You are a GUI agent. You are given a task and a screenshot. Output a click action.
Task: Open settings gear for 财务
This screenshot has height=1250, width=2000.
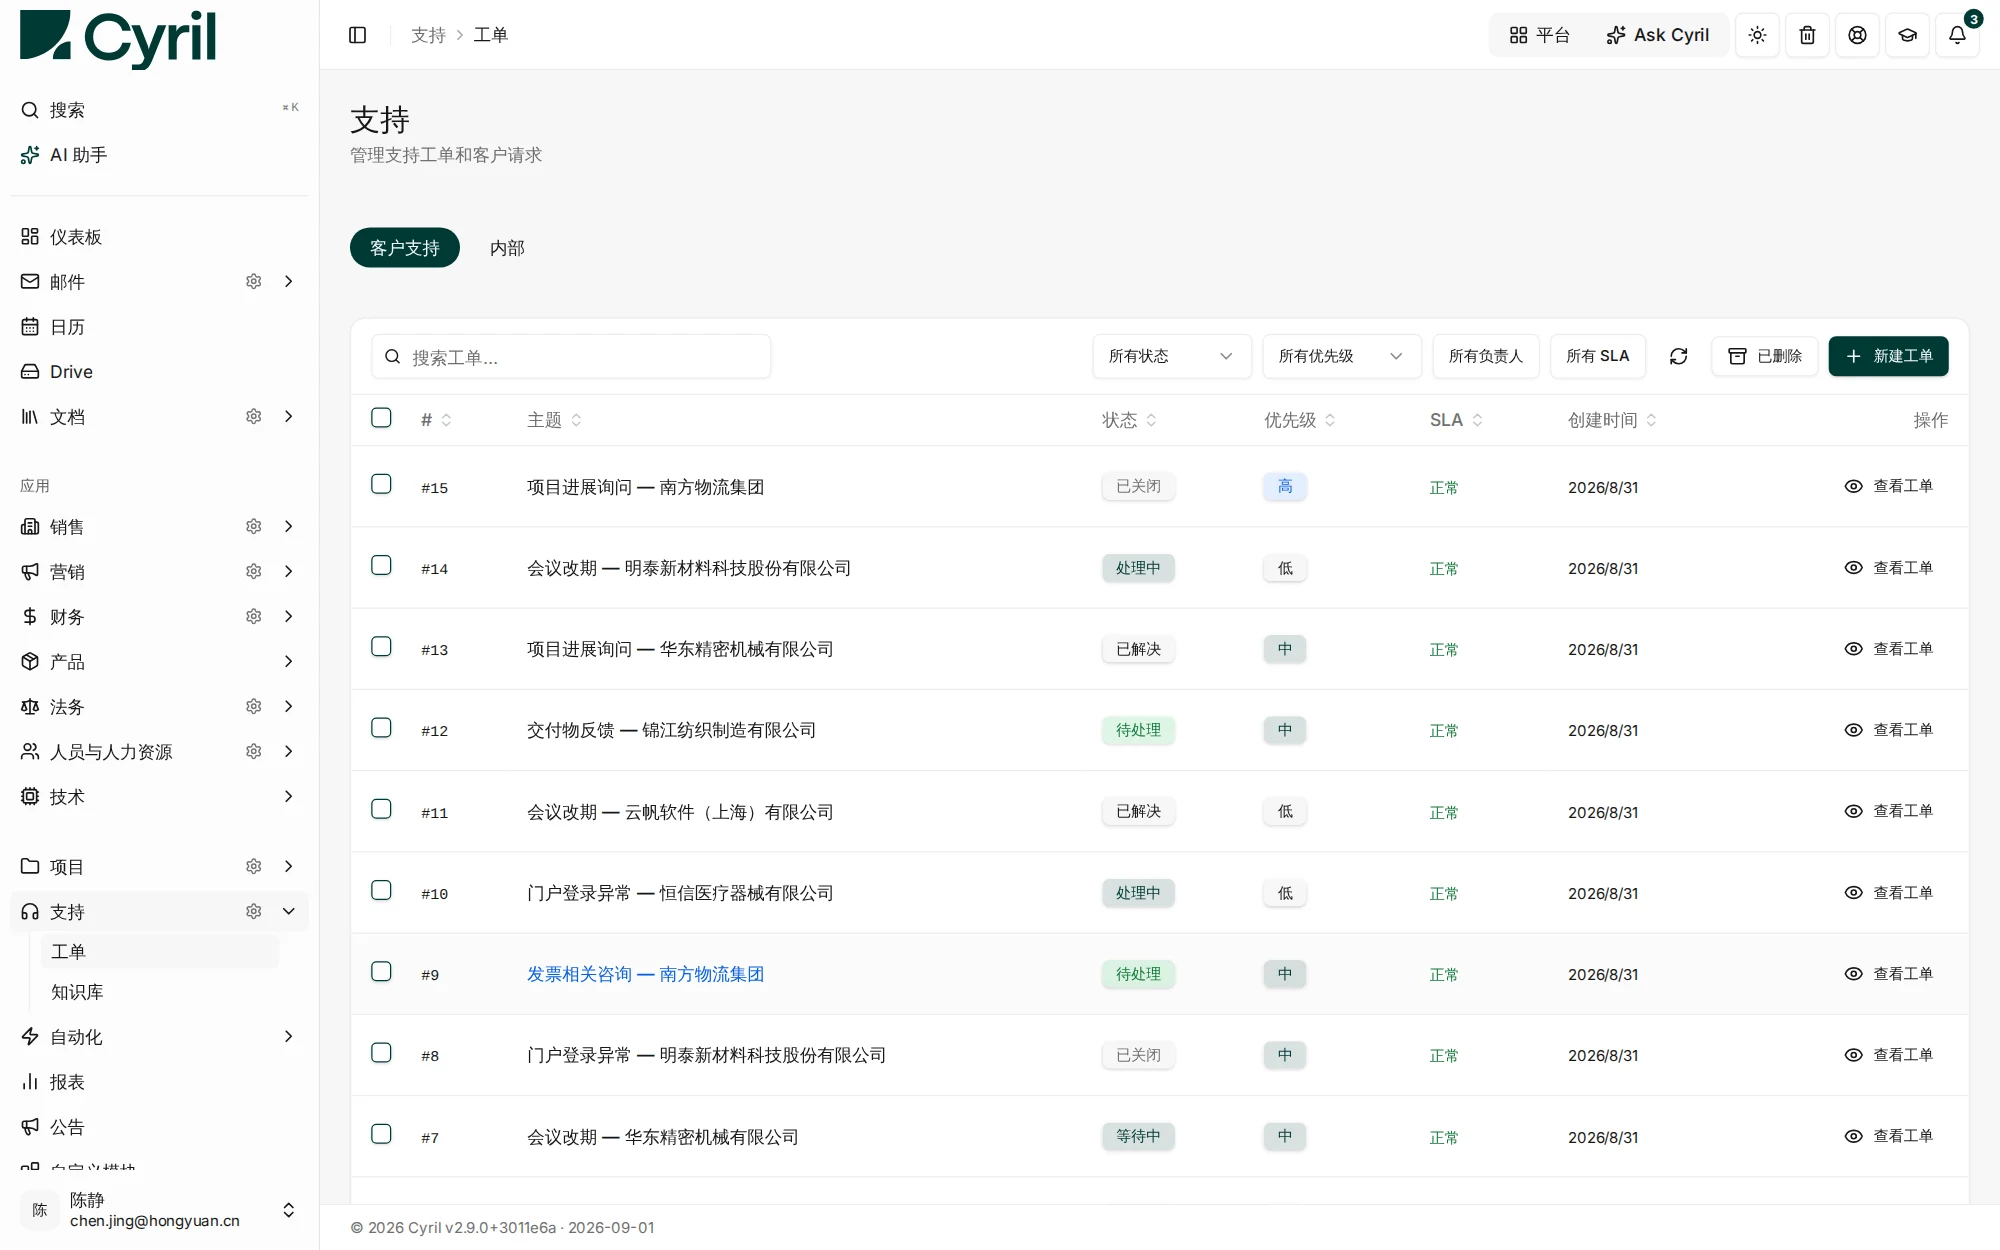(254, 616)
